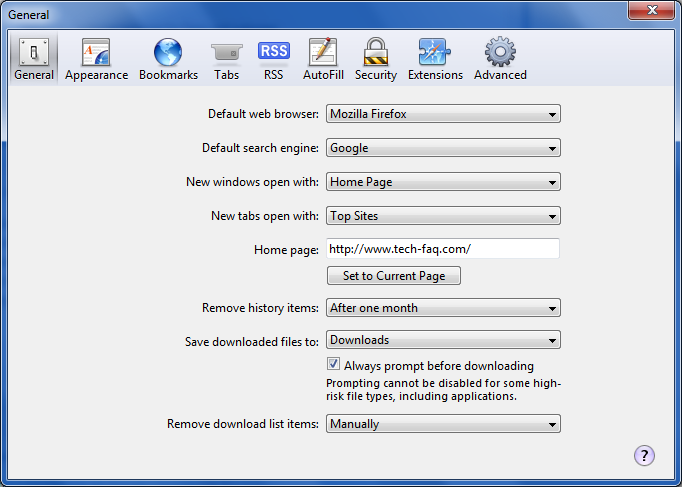Switch to the Tabs preferences pane
The height and width of the screenshot is (487, 682).
(x=227, y=59)
